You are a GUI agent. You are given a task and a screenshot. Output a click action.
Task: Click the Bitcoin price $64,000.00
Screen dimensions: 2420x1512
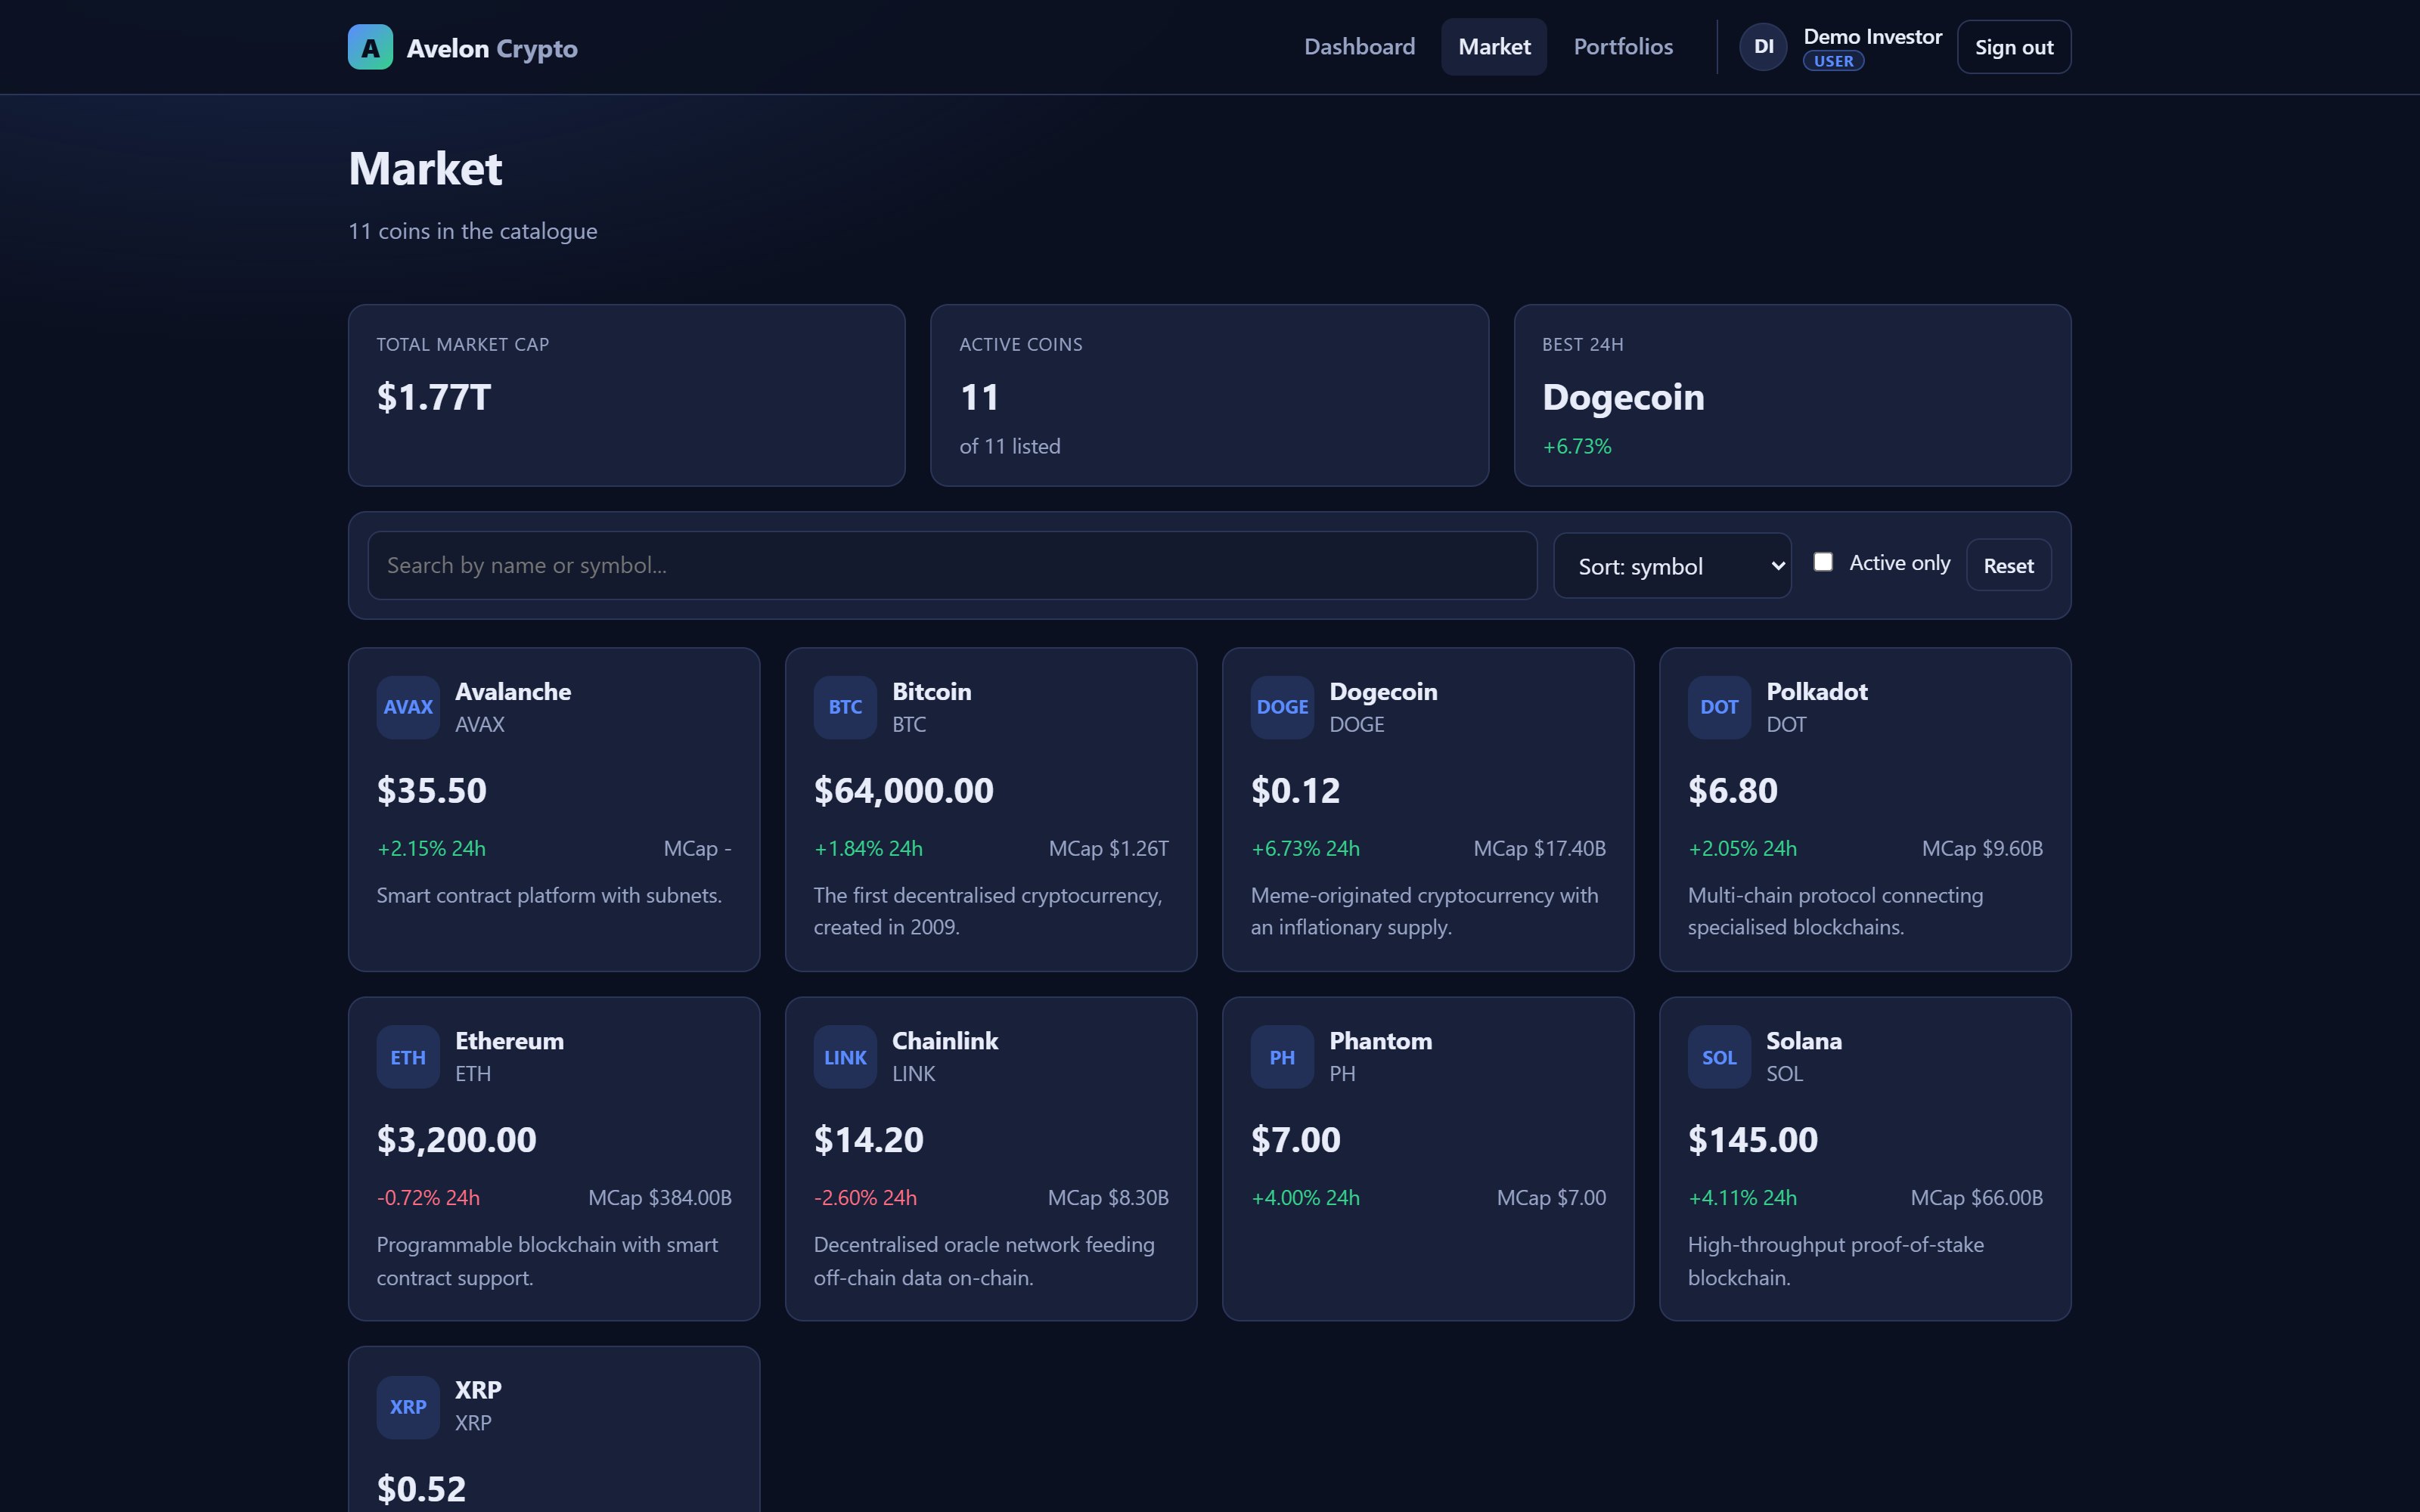904,790
